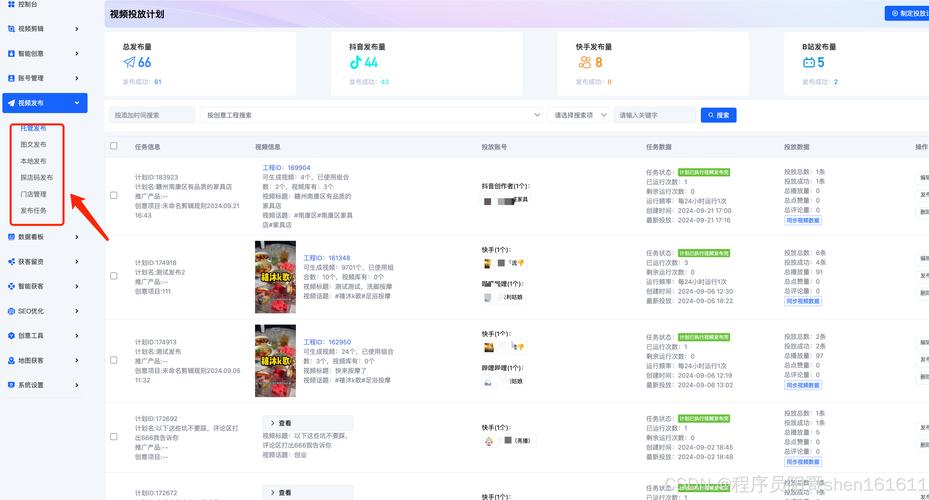Click 同步视频数据 in the plan 183923 row
This screenshot has width=929, height=500.
(803, 220)
